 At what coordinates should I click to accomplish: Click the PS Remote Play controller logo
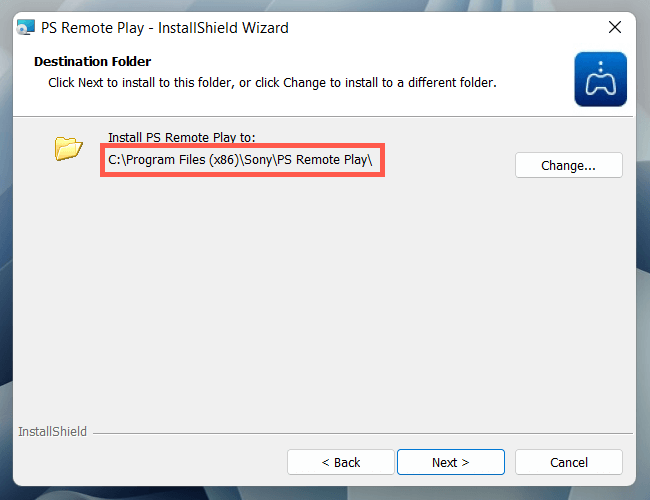pyautogui.click(x=600, y=79)
